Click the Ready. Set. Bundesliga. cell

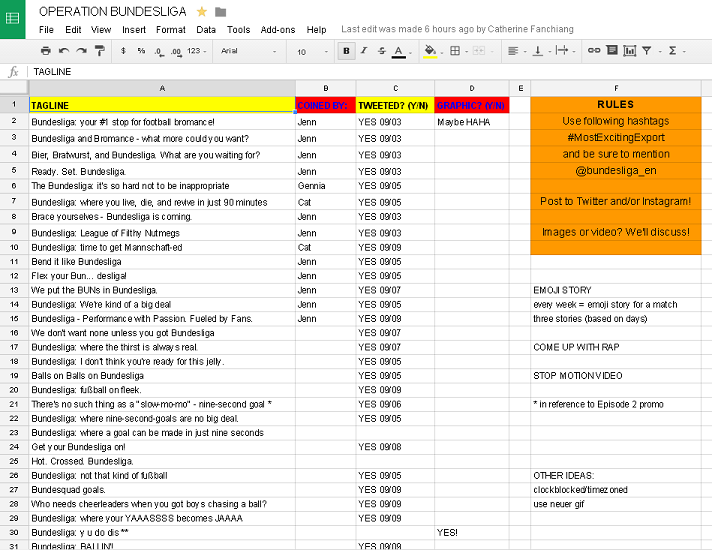(x=162, y=171)
